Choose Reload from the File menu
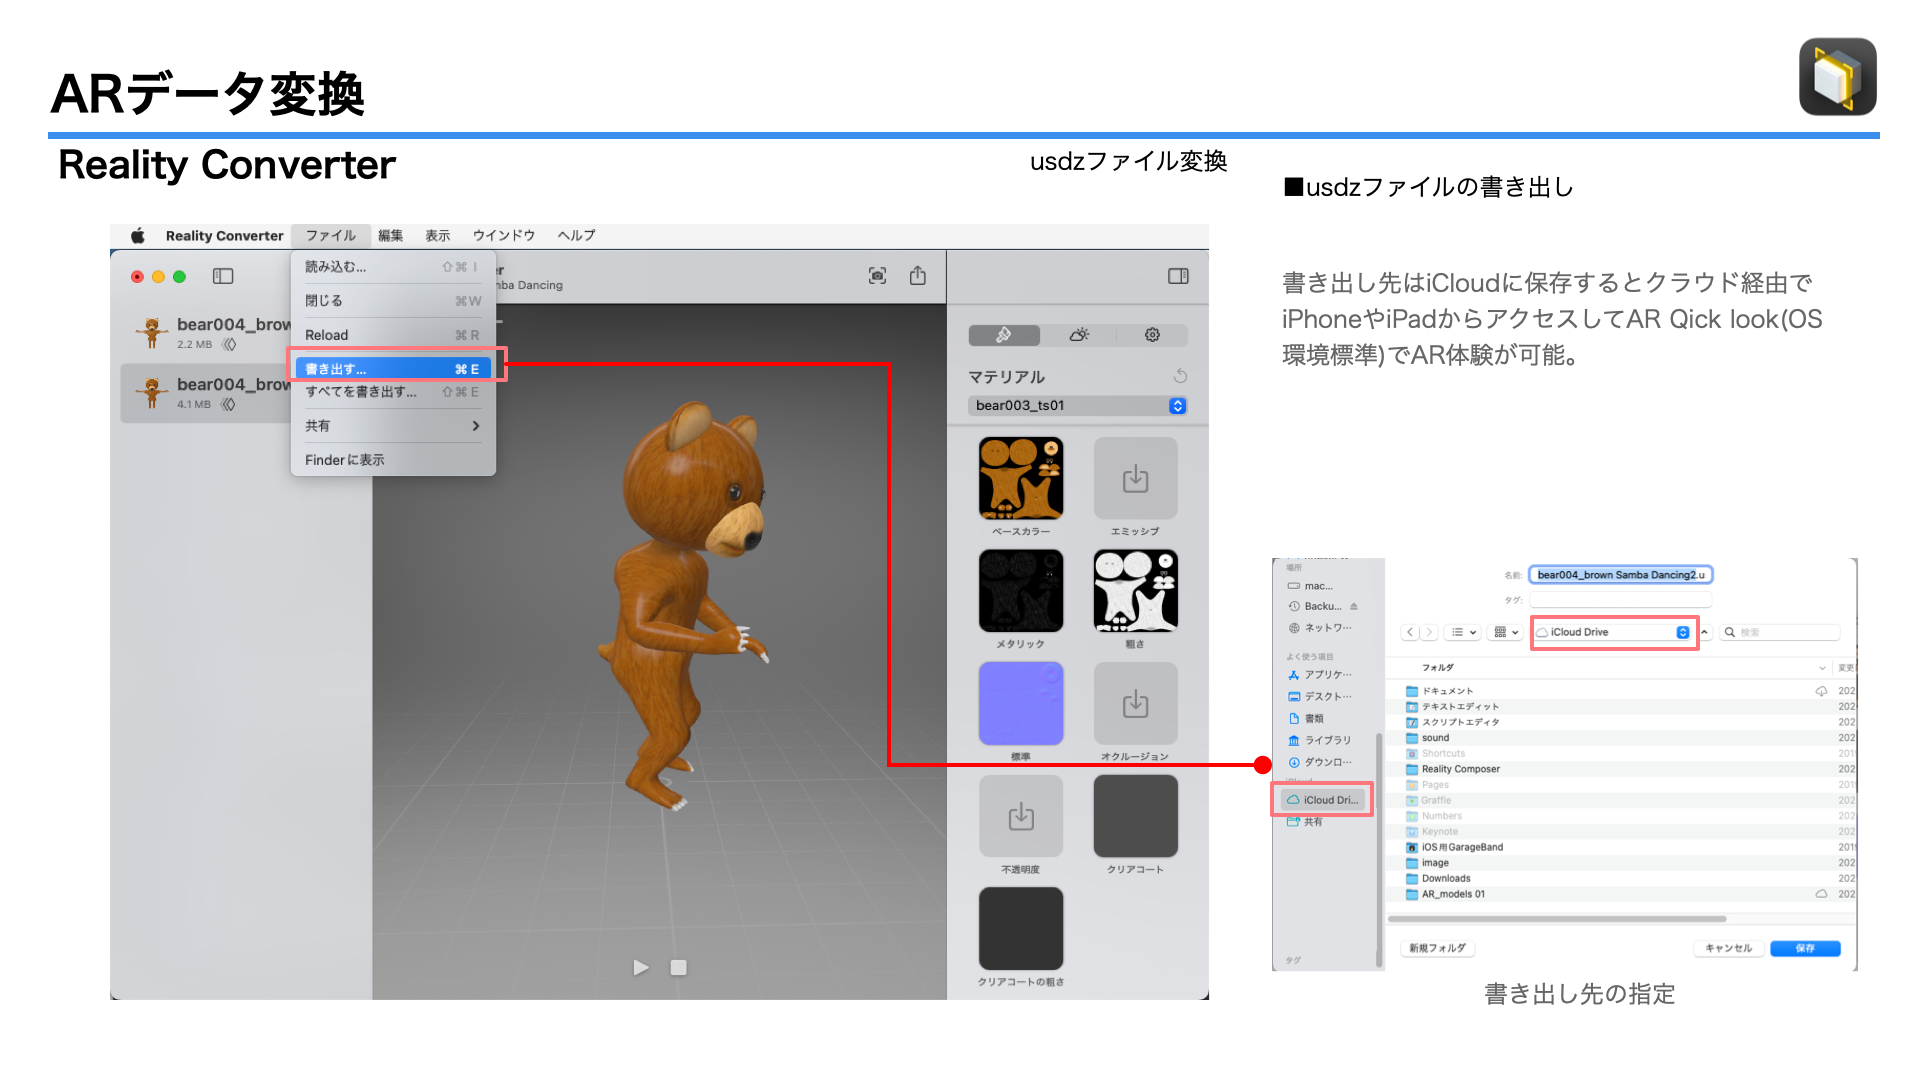Image resolution: width=1920 pixels, height=1080 pixels. 393,335
